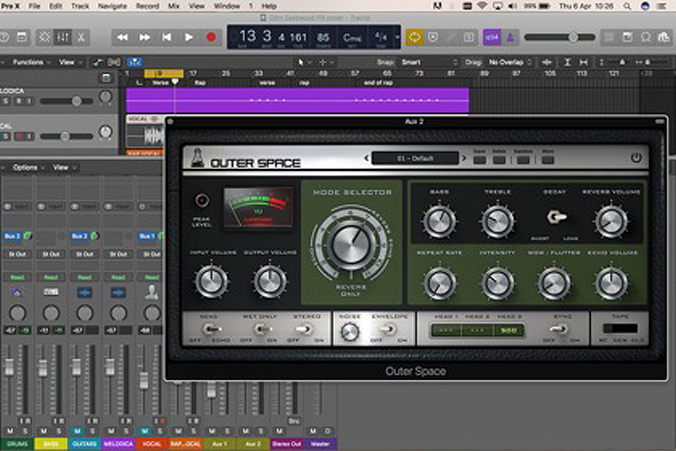
Task: Open the Drag No Overlap dropdown
Action: coord(509,63)
